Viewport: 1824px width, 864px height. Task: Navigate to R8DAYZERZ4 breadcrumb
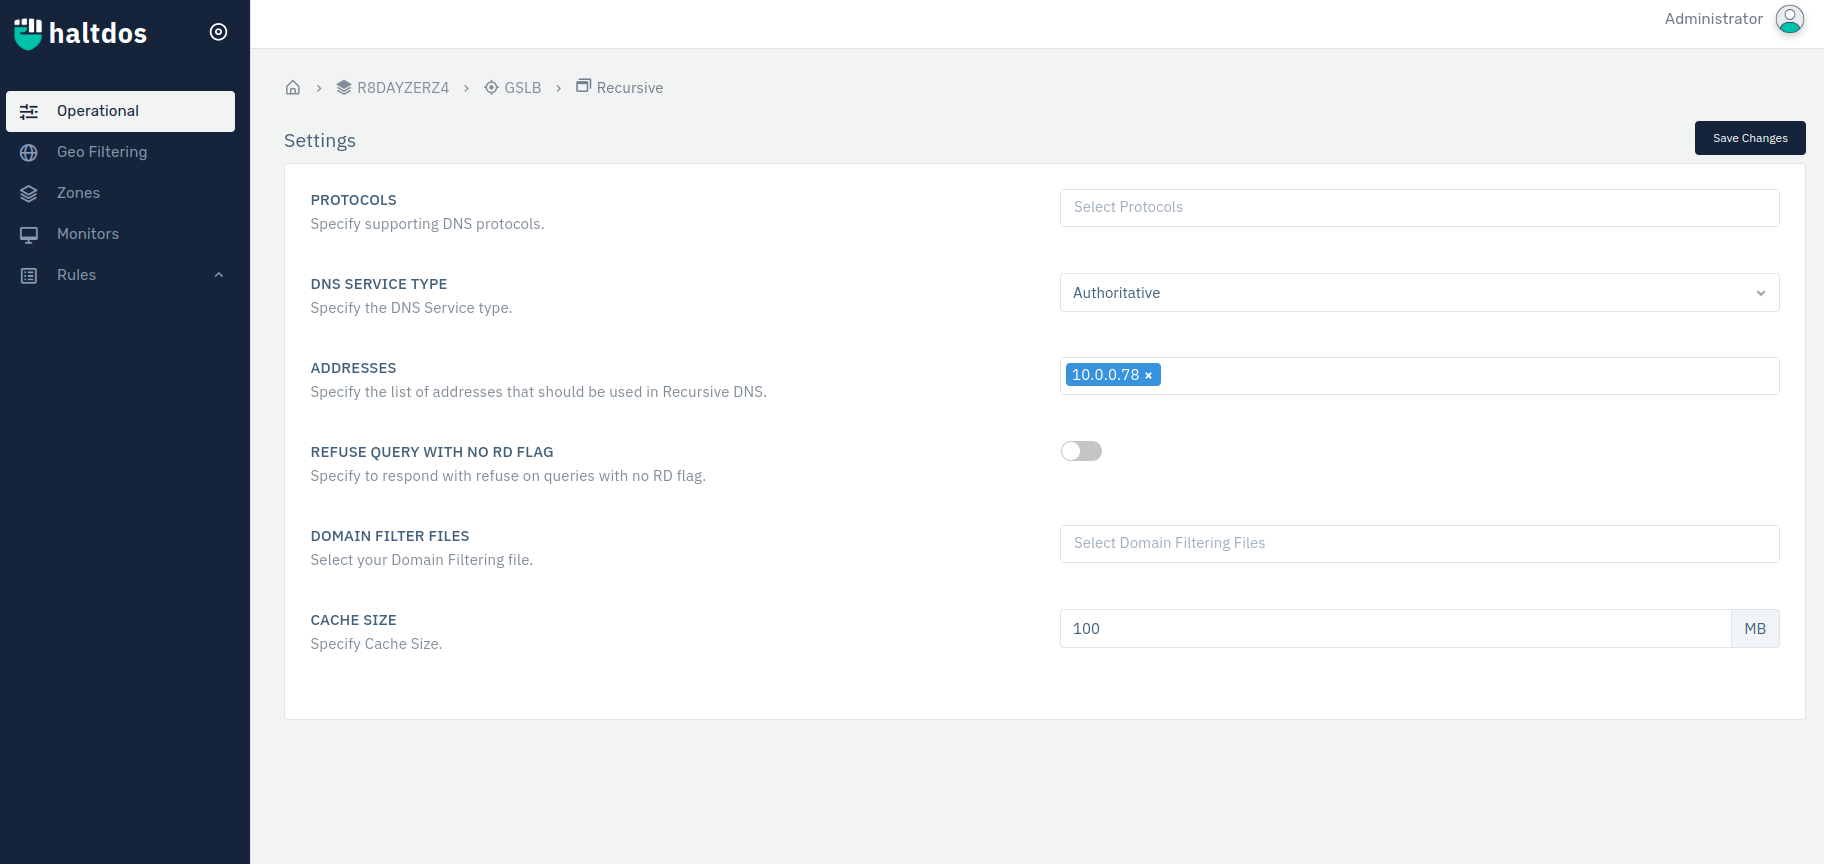click(403, 88)
